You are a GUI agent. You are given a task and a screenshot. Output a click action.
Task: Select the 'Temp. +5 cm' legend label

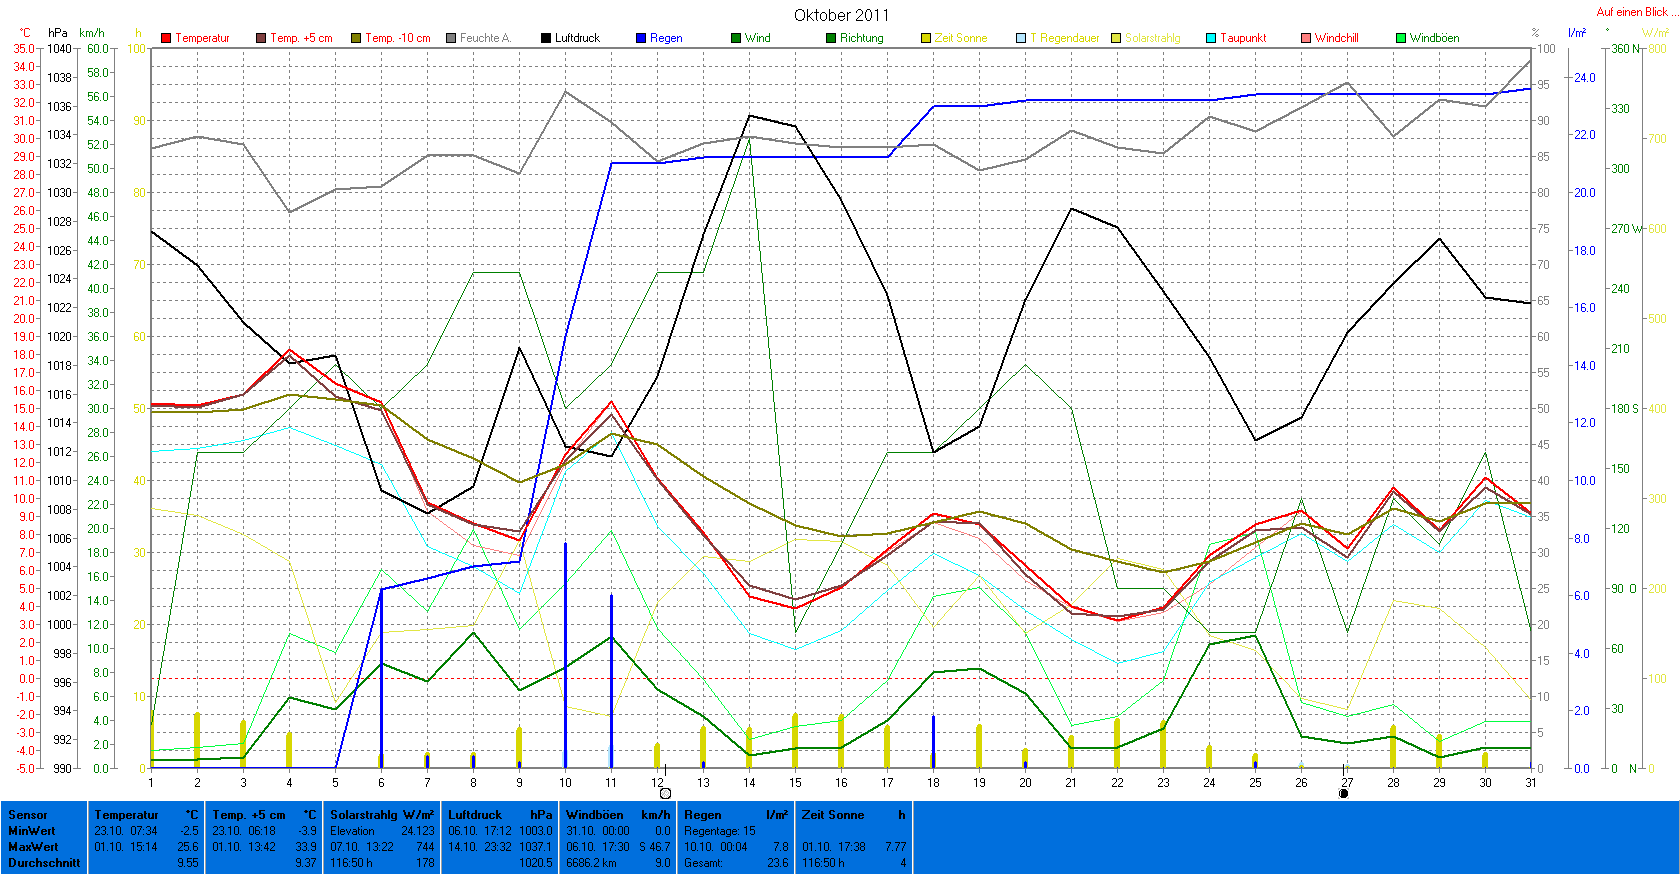[x=300, y=38]
